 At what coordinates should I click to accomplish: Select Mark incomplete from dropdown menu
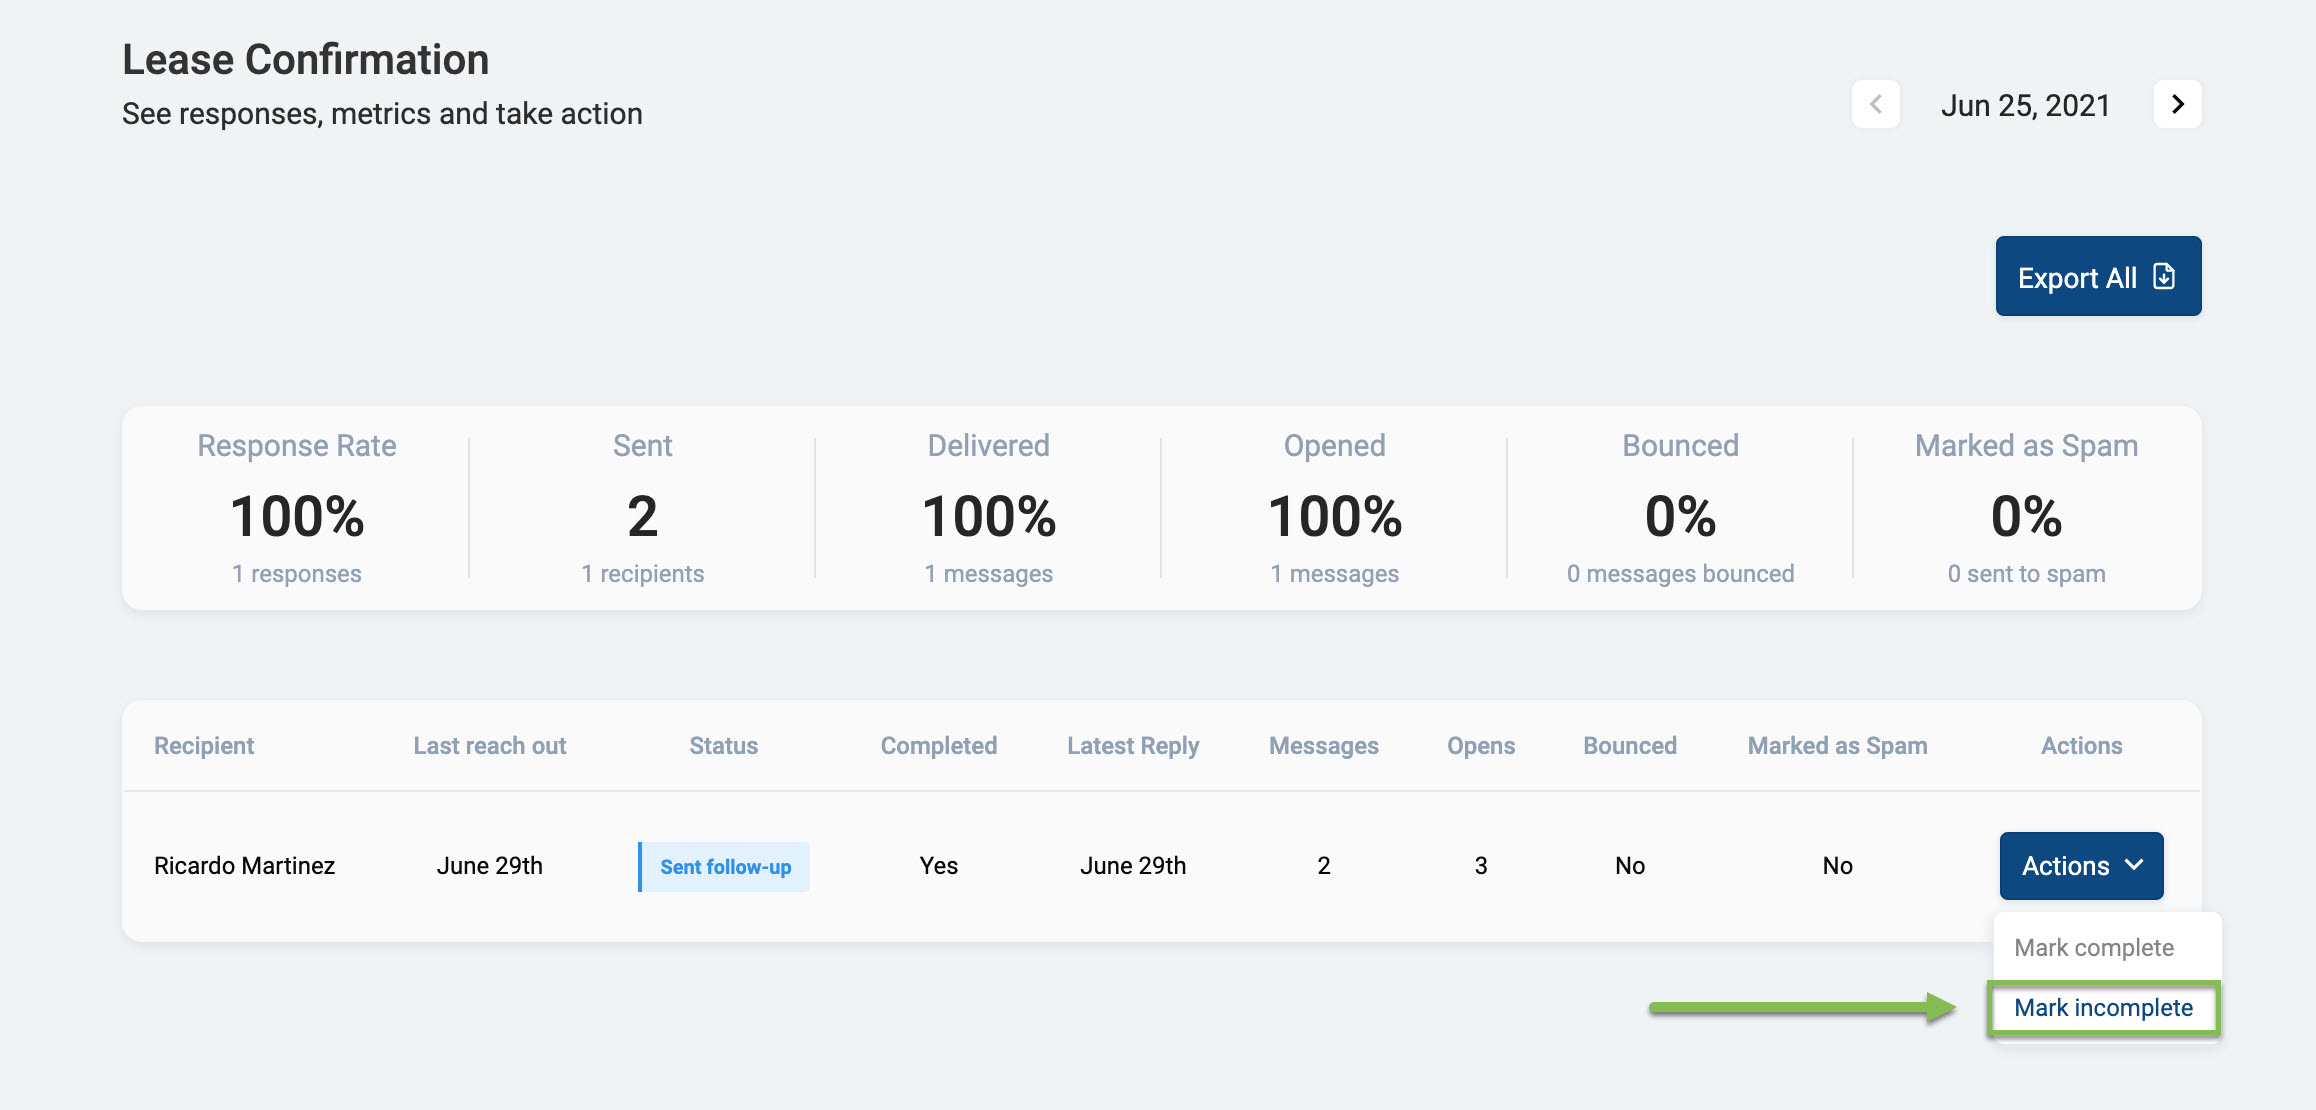coord(2103,1008)
